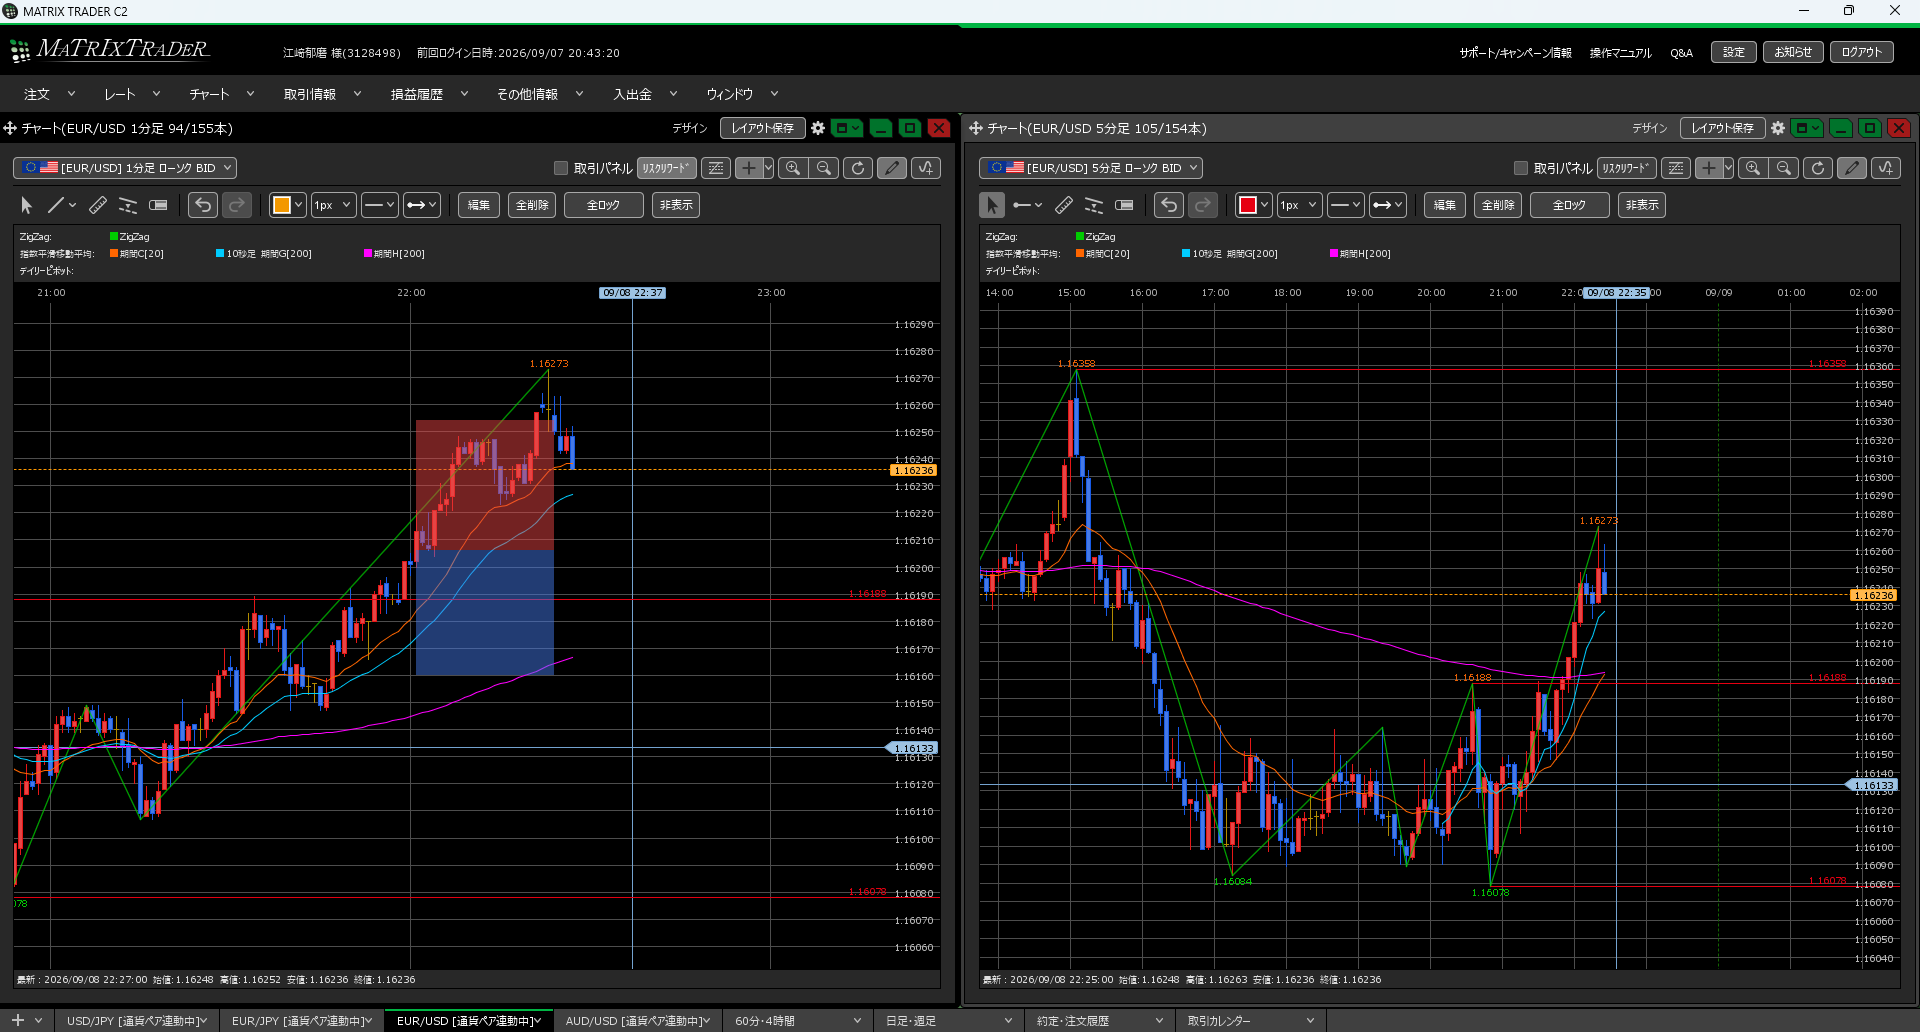Pick the line drawing tool in 1分足 chart
Viewport: 1920px width, 1032px height.
[x=61, y=205]
